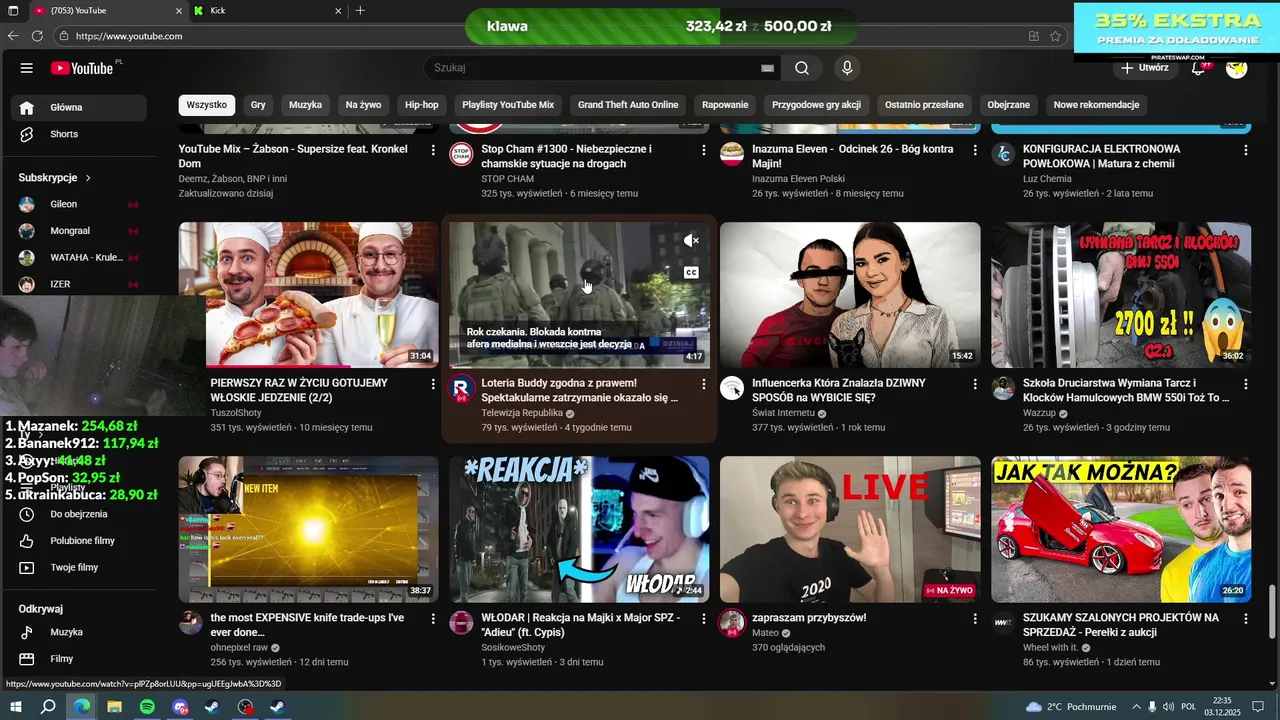Click the Utwórz create button

(x=1145, y=68)
